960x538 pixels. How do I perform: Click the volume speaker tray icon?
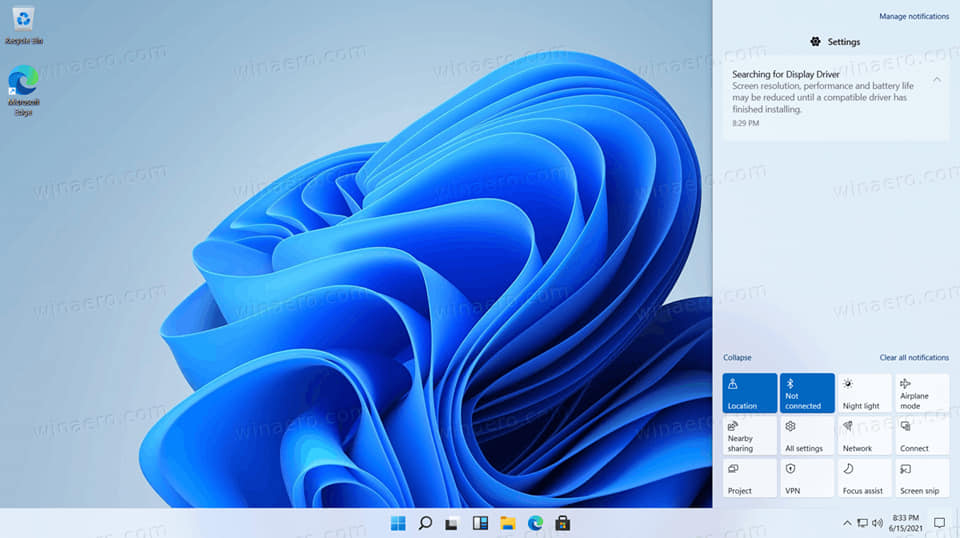point(877,523)
